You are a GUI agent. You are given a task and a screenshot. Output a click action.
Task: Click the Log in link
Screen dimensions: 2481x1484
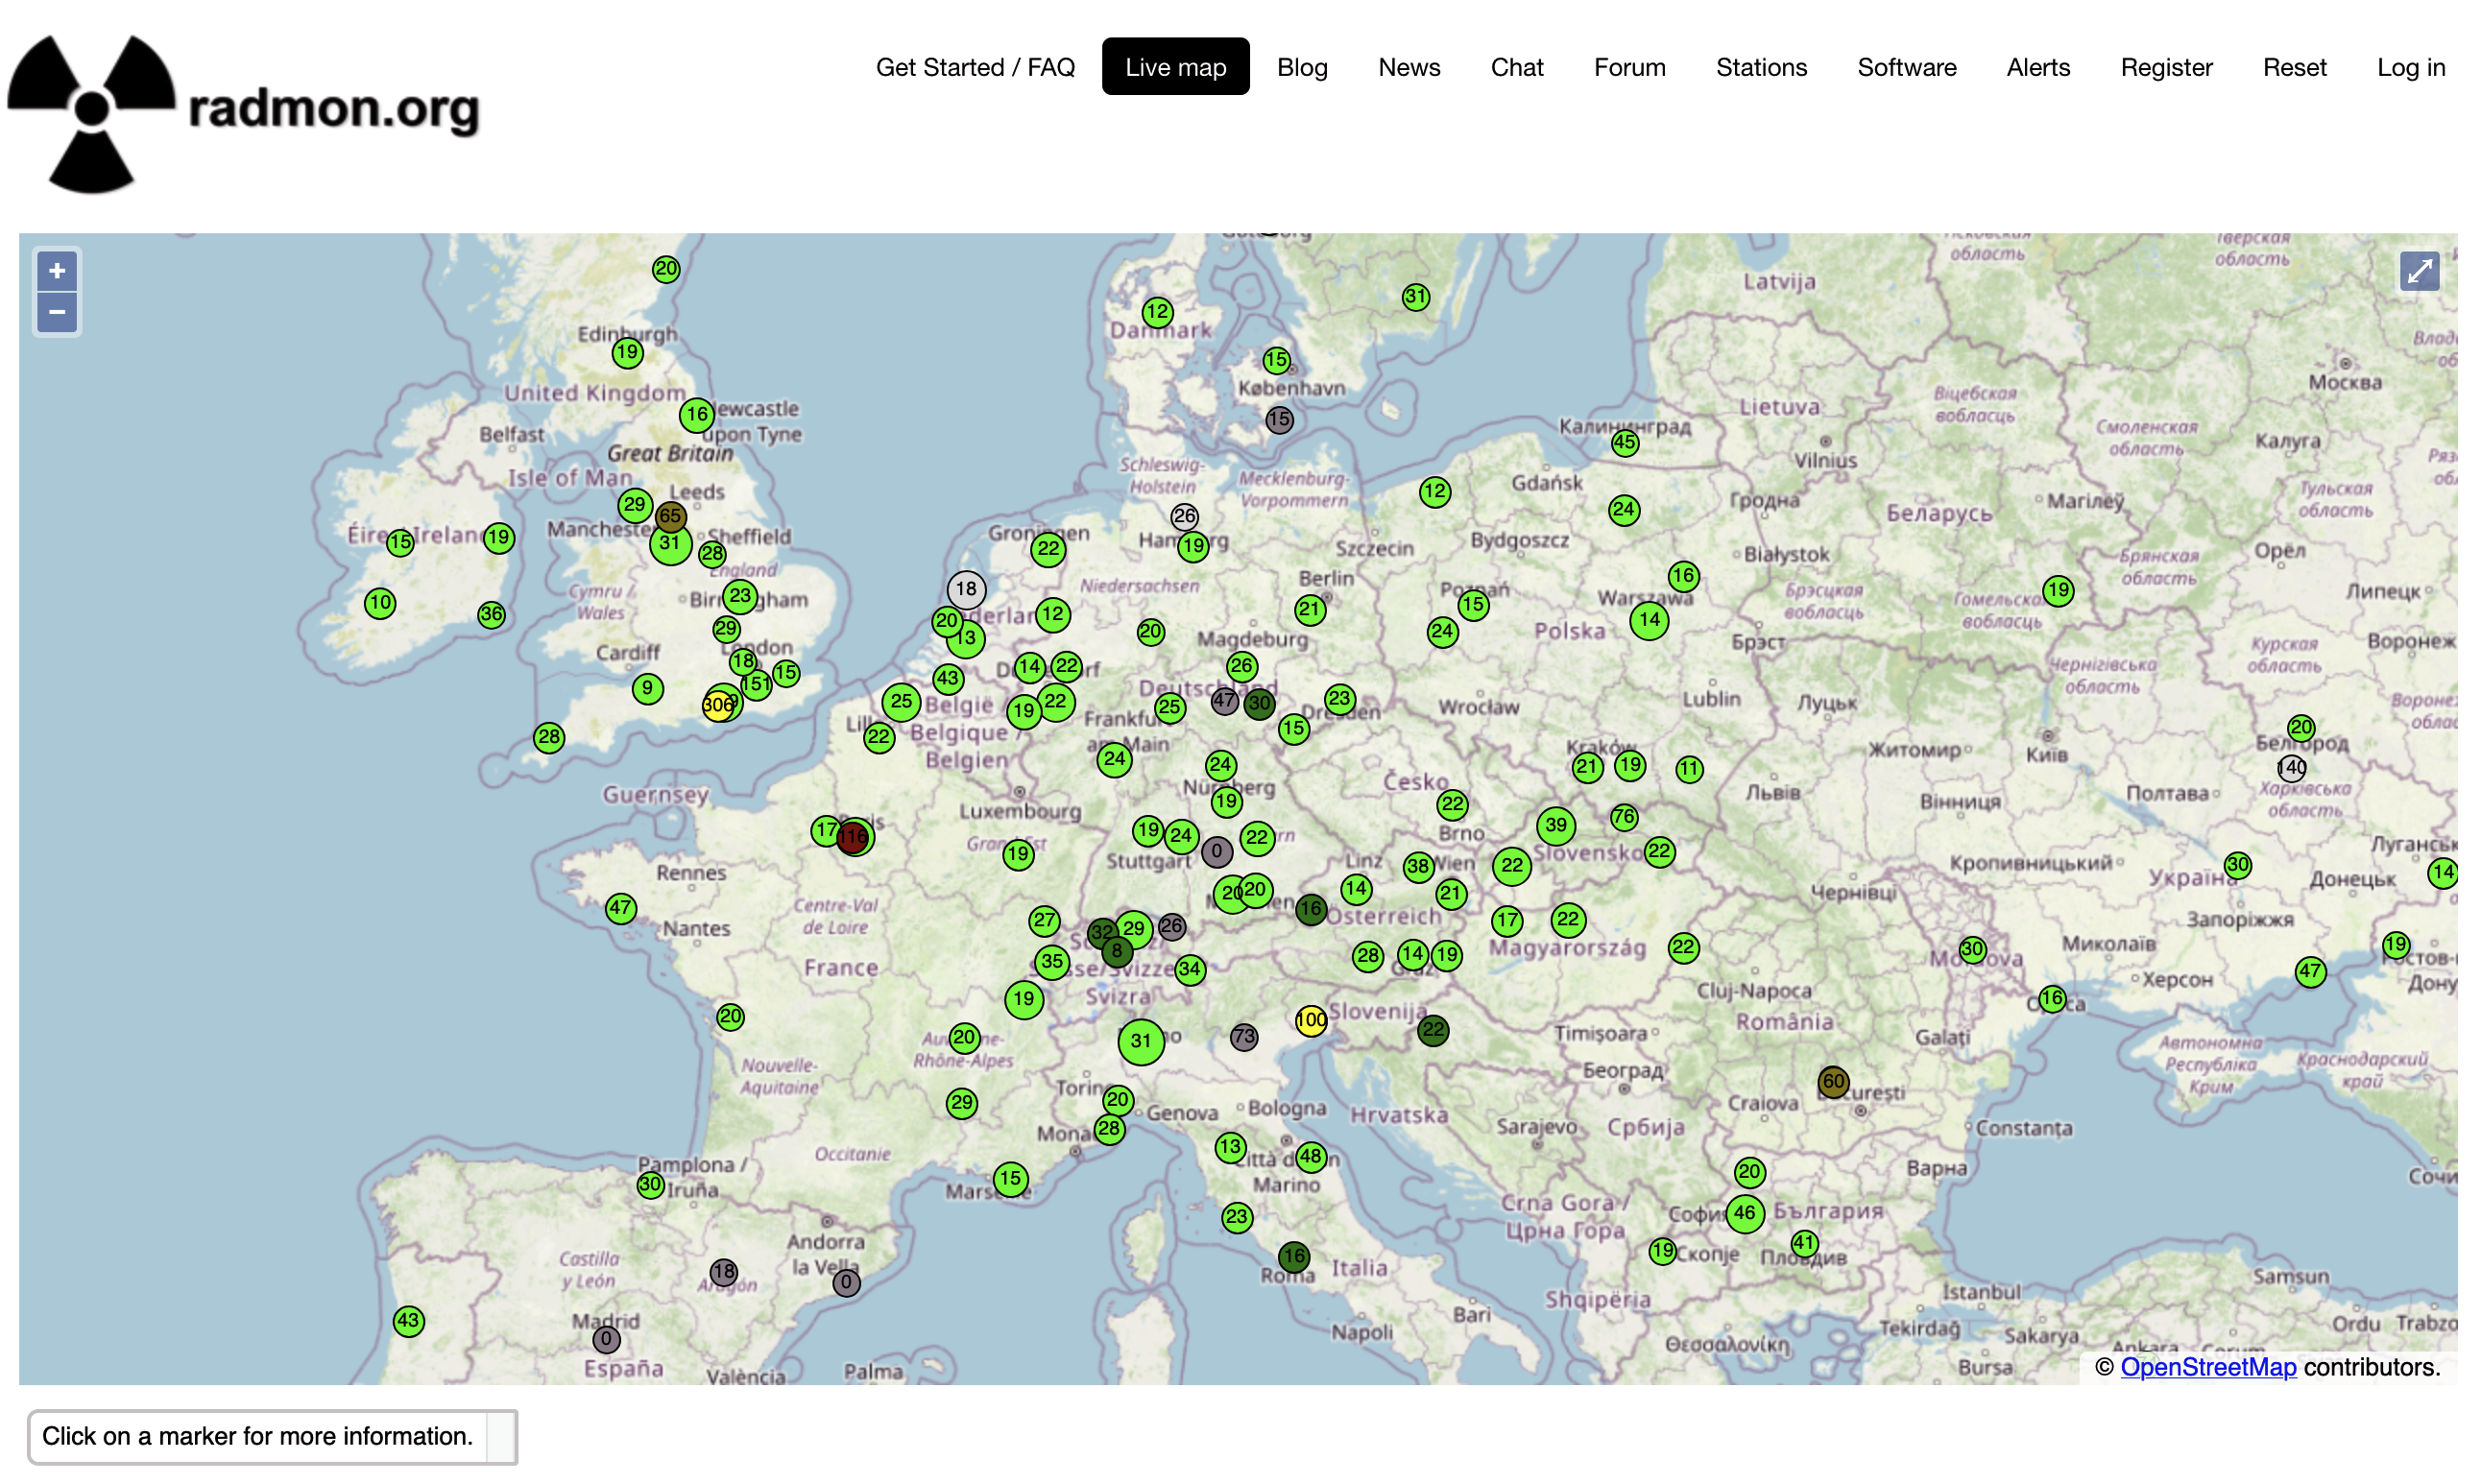2410,67
